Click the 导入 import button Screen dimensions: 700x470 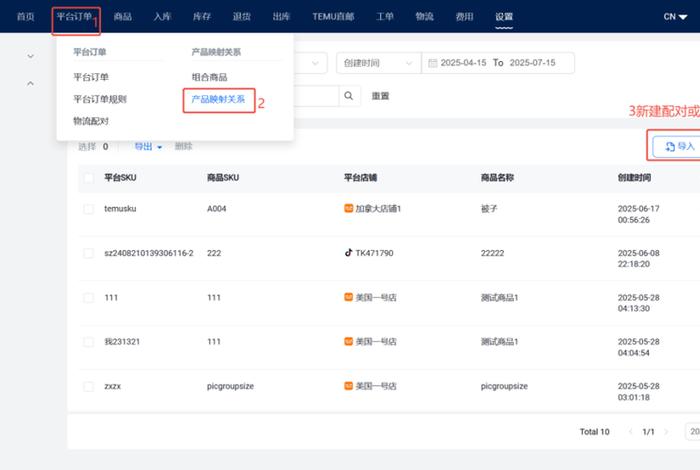(x=676, y=146)
